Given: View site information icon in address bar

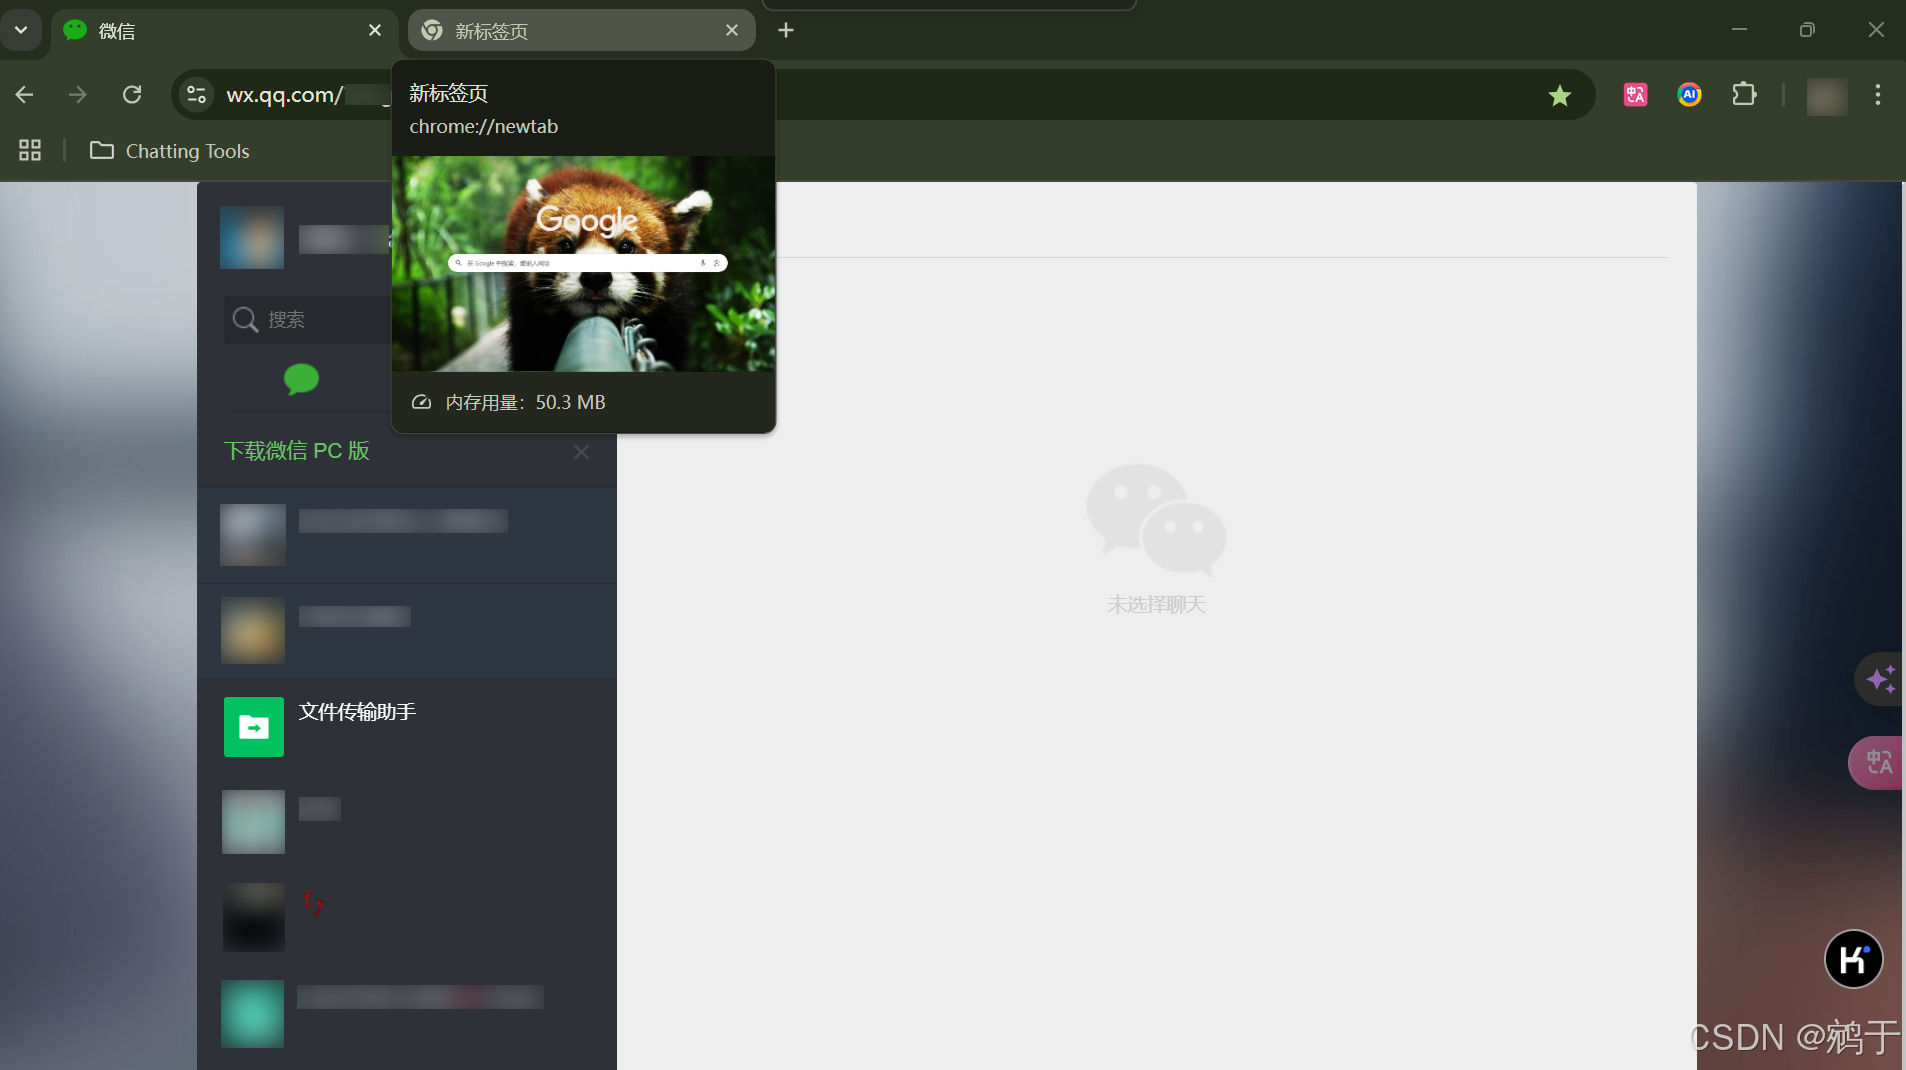Looking at the screenshot, I should coord(197,95).
